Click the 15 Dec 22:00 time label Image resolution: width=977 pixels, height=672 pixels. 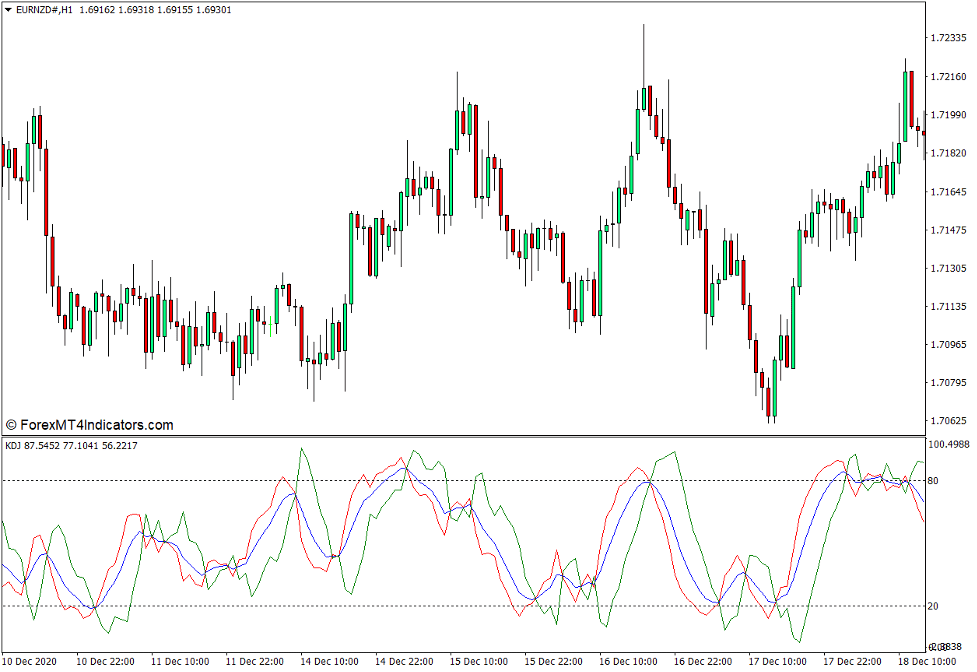click(553, 662)
